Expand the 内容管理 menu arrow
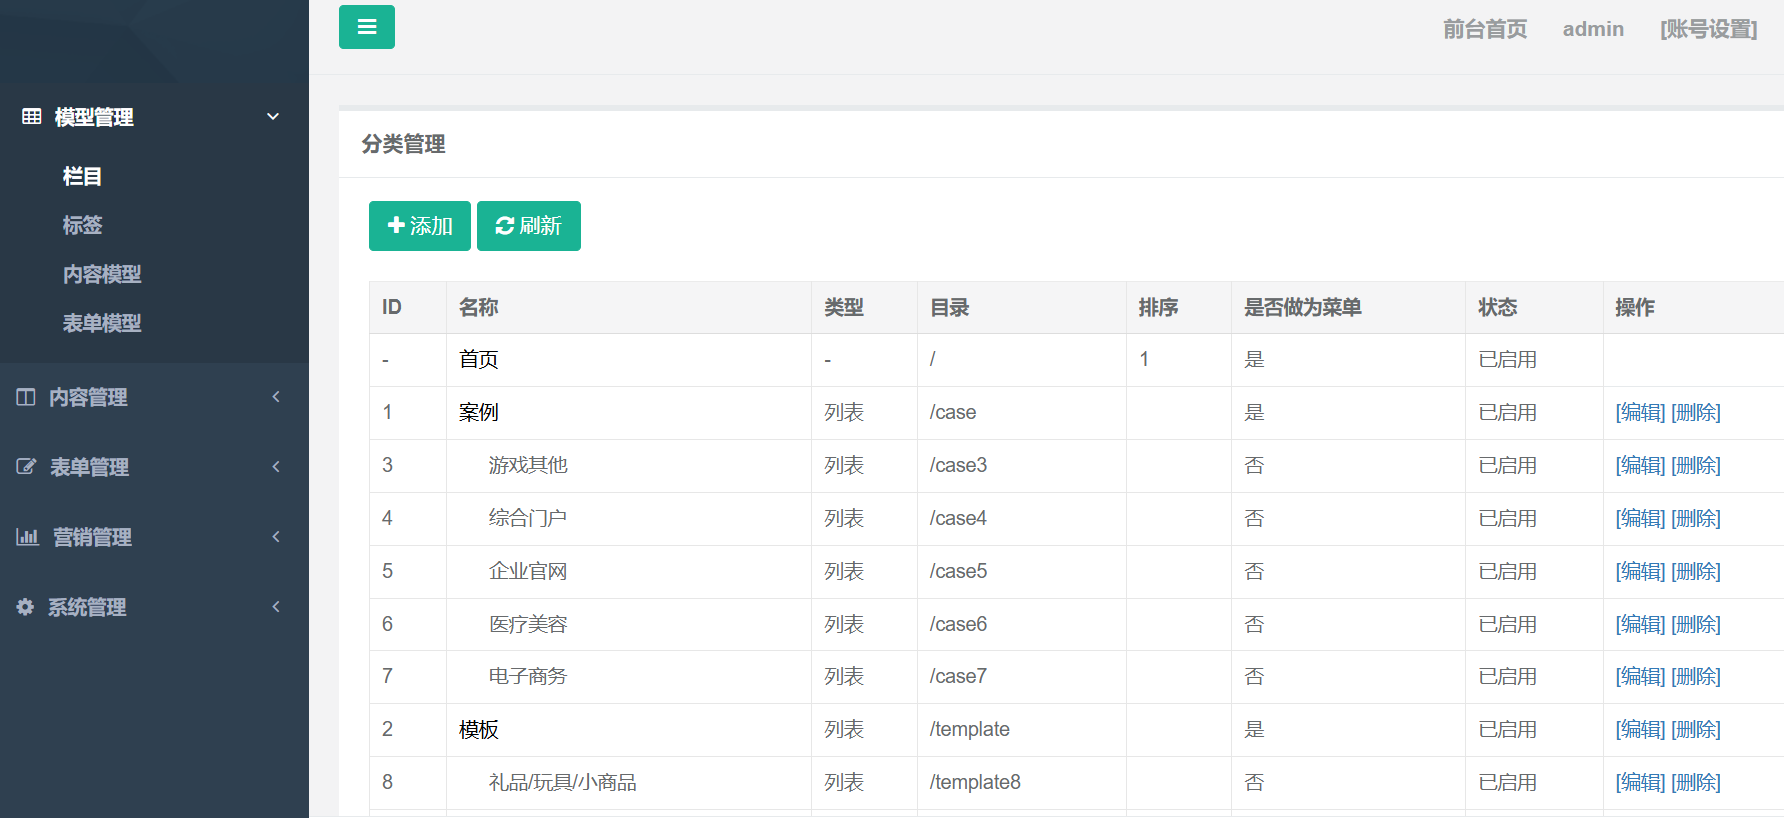The height and width of the screenshot is (818, 1784). click(276, 397)
